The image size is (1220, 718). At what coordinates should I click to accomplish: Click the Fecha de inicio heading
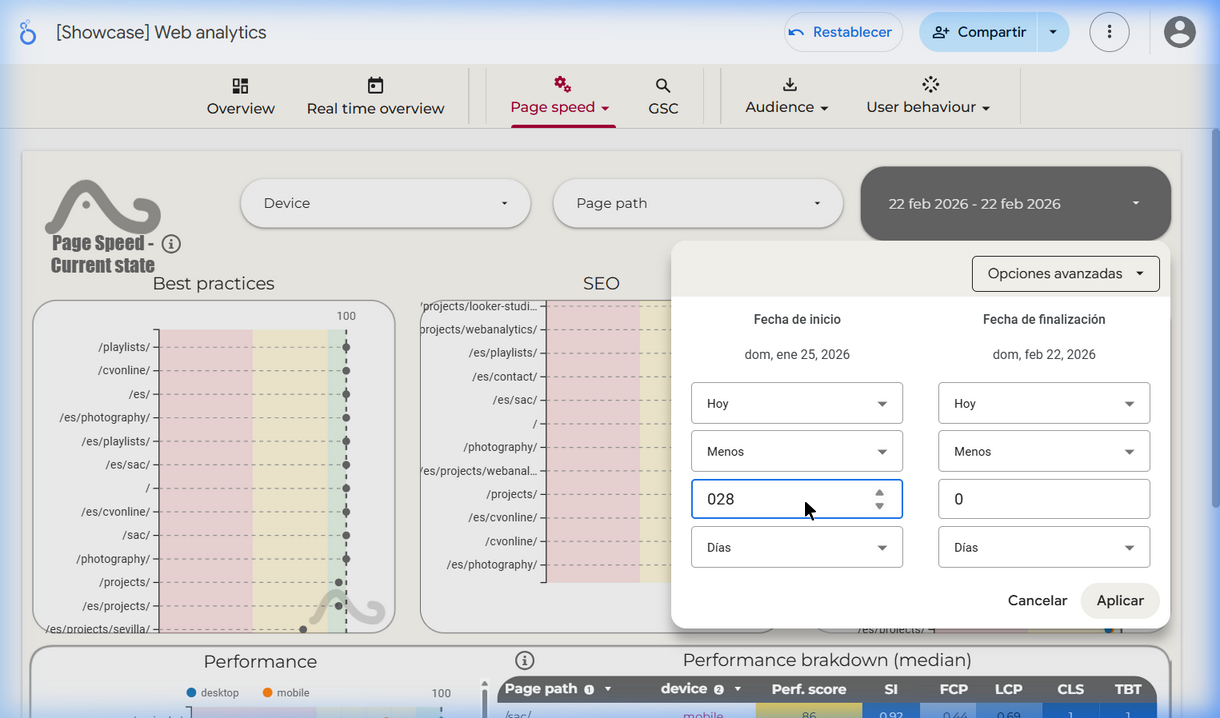point(797,319)
